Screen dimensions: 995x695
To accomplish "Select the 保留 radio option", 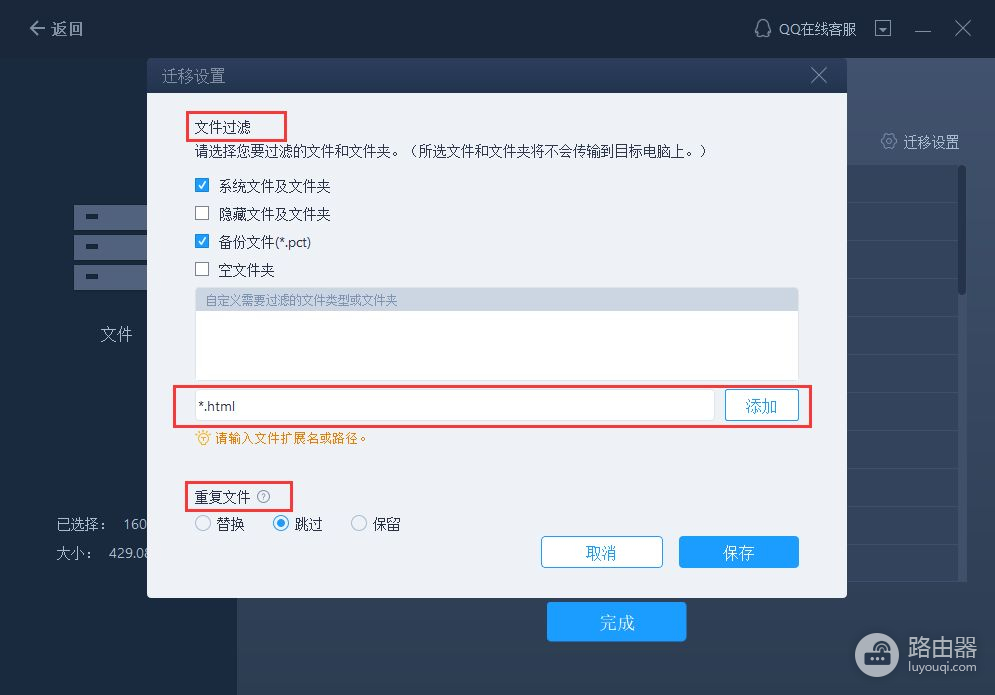I will tap(359, 523).
